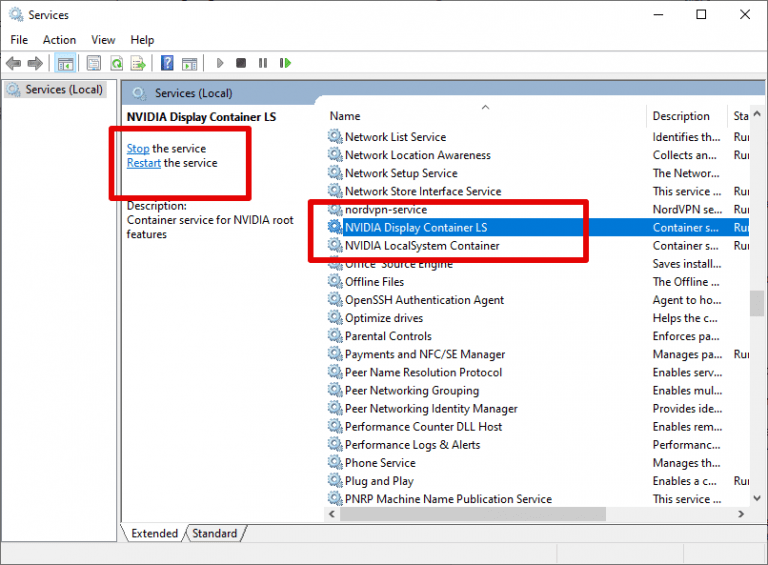Select the Services (Local) tree node

[x=55, y=90]
